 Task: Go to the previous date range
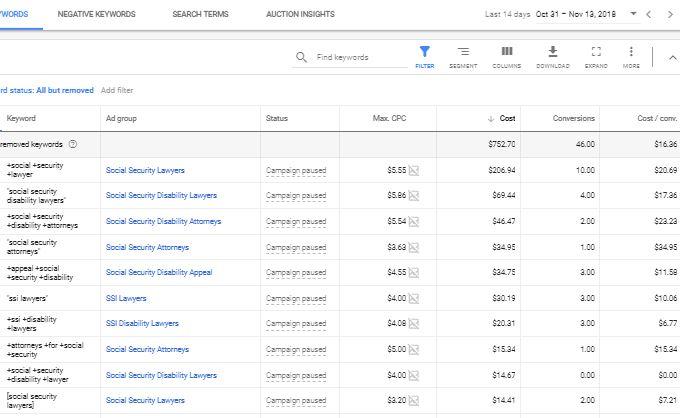tap(648, 14)
